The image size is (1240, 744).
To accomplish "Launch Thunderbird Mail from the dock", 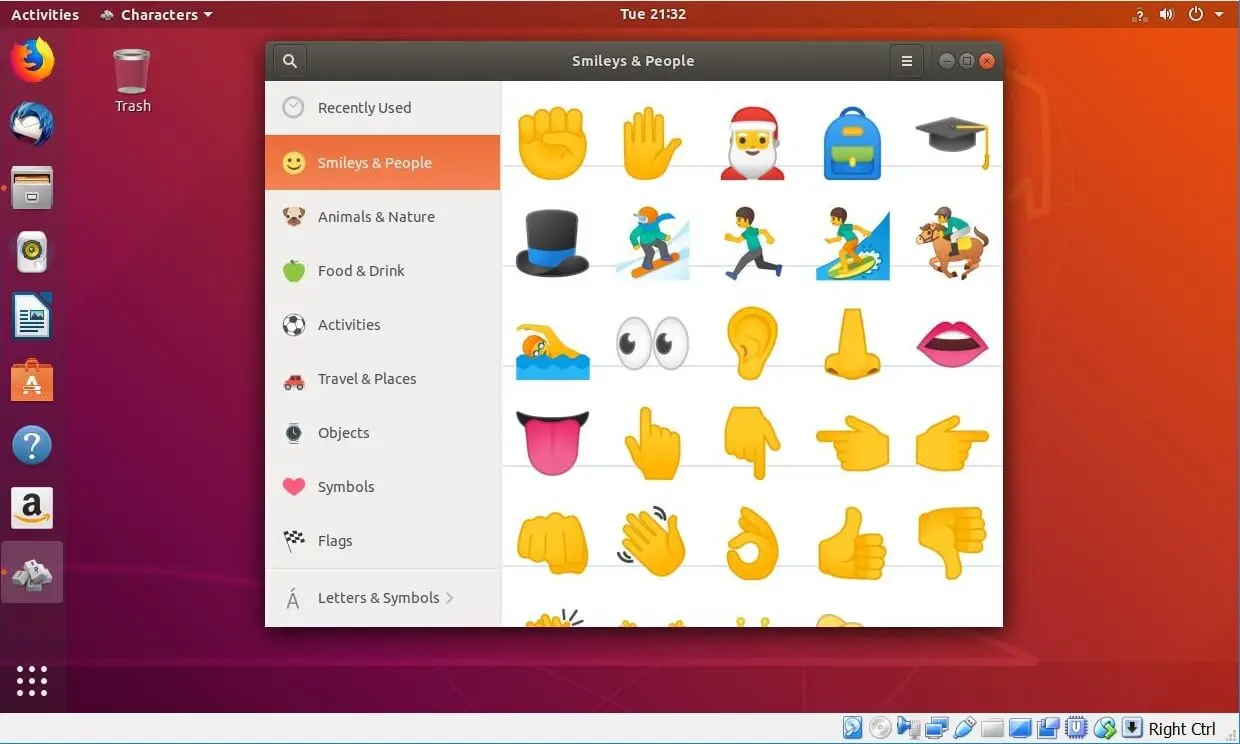I will 32,123.
